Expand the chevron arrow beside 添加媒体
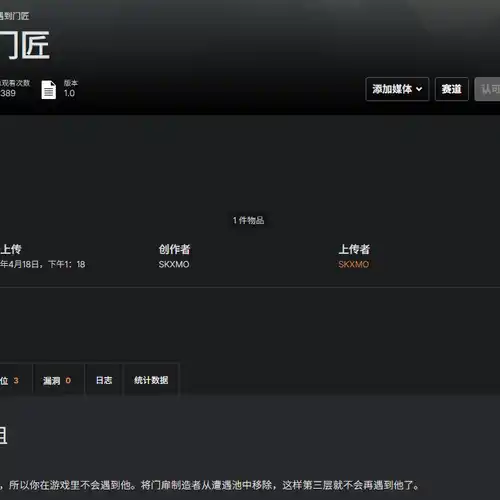The width and height of the screenshot is (500, 500). point(419,89)
